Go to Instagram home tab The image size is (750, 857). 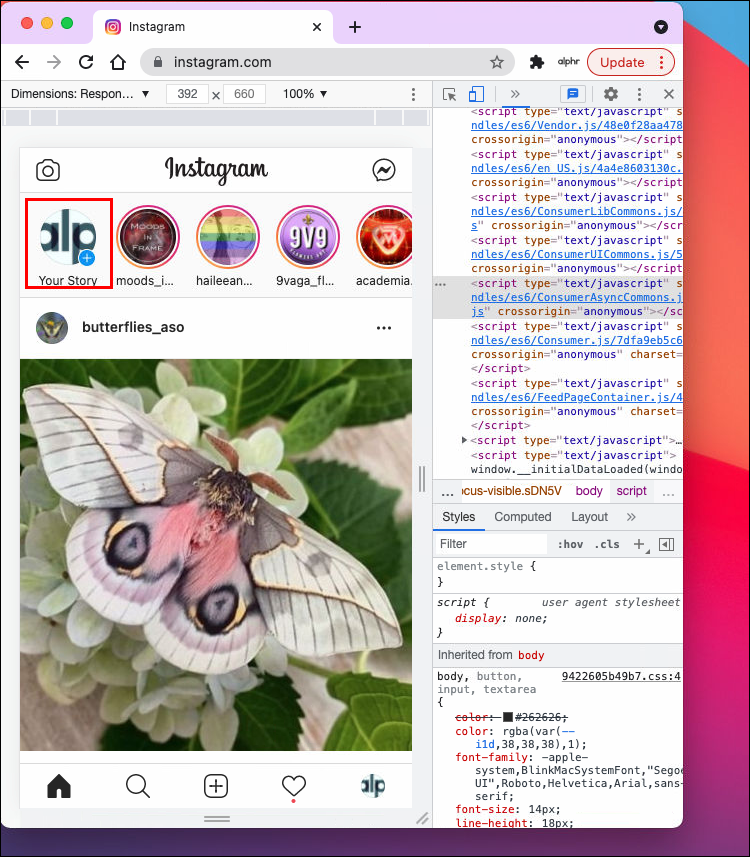(59, 786)
